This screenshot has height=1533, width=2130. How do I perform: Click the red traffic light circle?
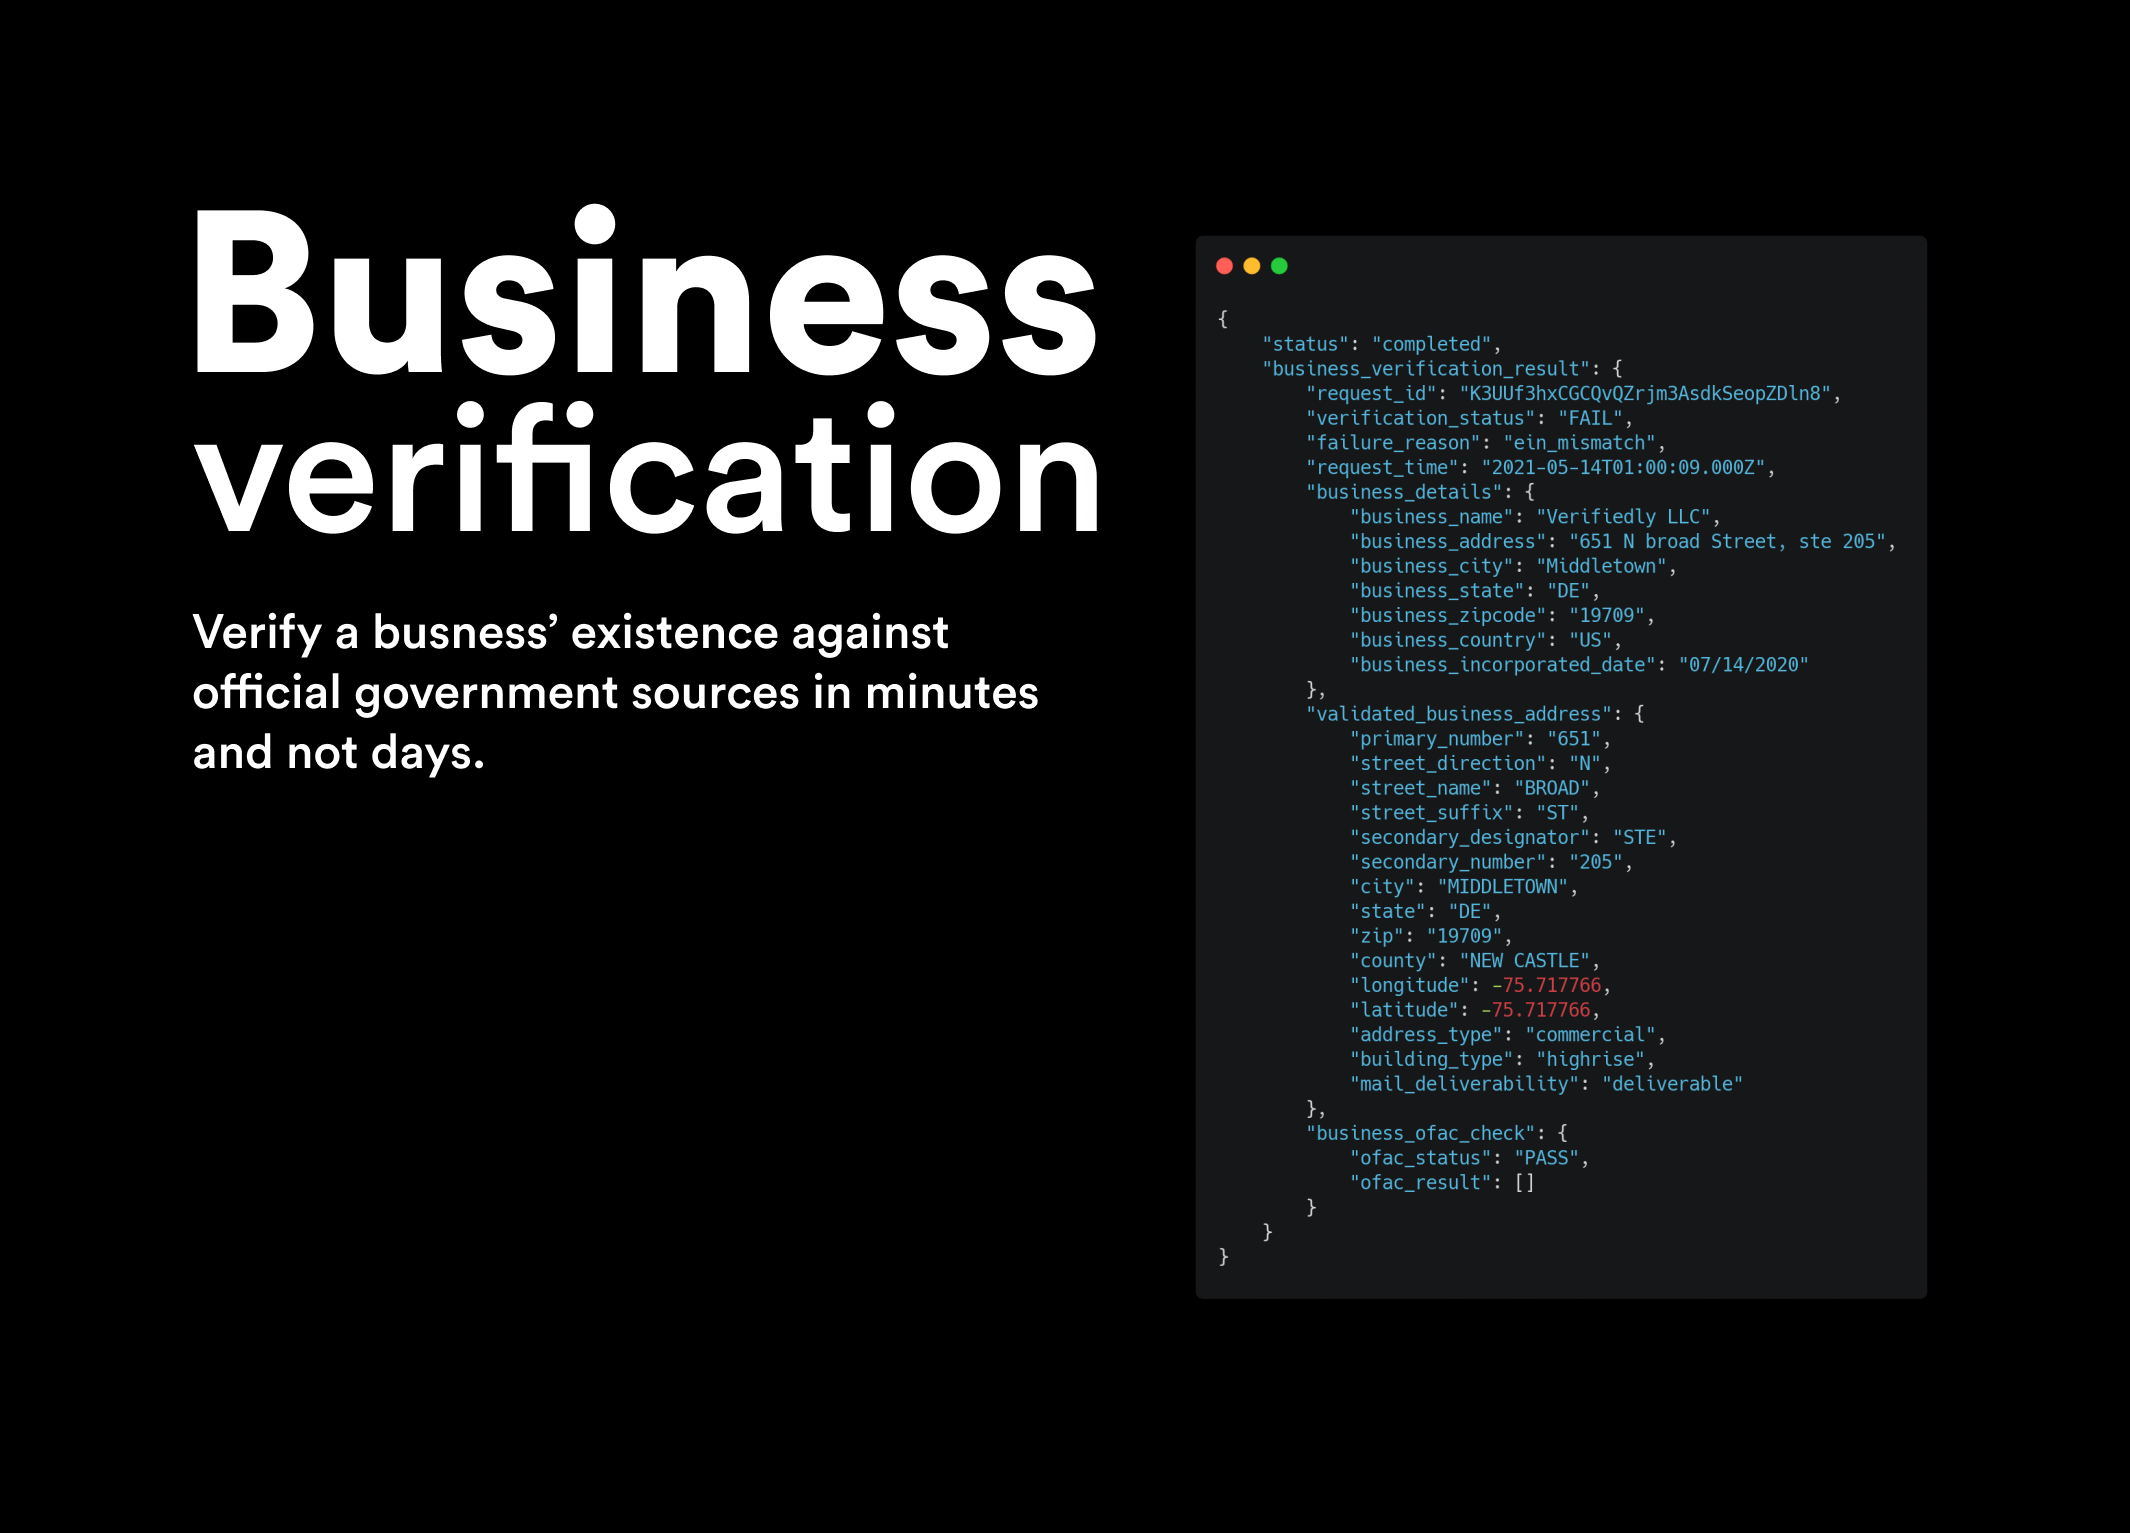[1224, 265]
